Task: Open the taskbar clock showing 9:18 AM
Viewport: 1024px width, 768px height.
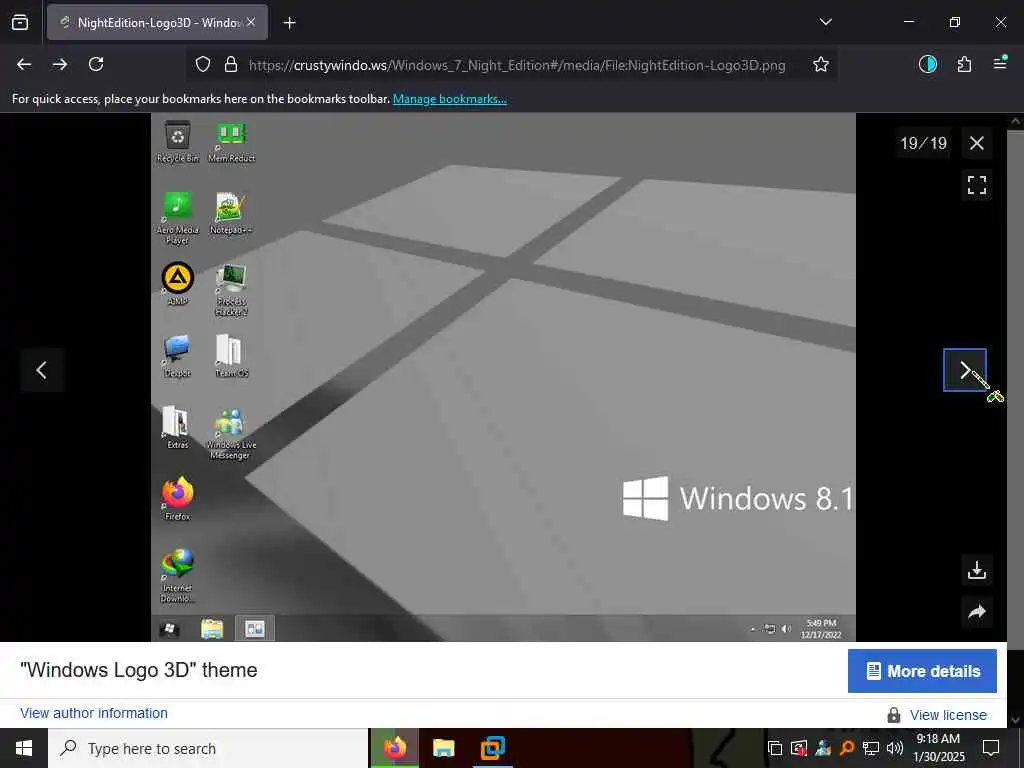Action: (938, 748)
